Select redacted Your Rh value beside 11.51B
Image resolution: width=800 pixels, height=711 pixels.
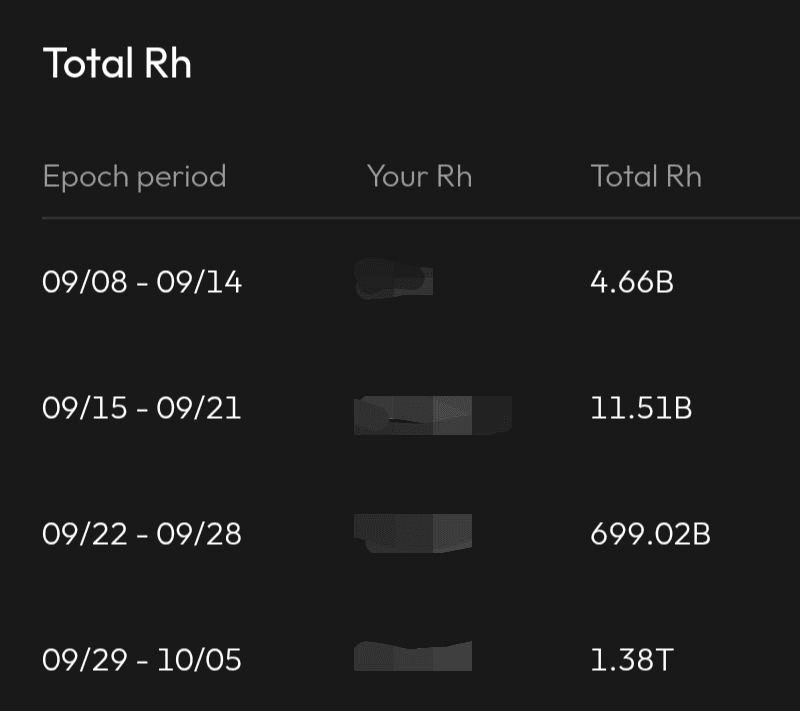click(432, 414)
